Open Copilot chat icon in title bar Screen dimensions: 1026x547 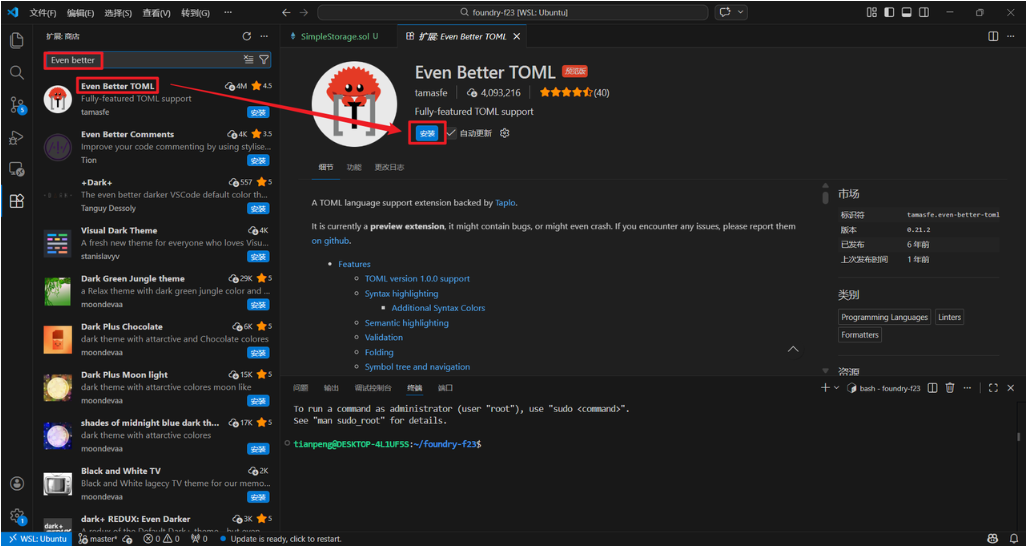tap(725, 12)
